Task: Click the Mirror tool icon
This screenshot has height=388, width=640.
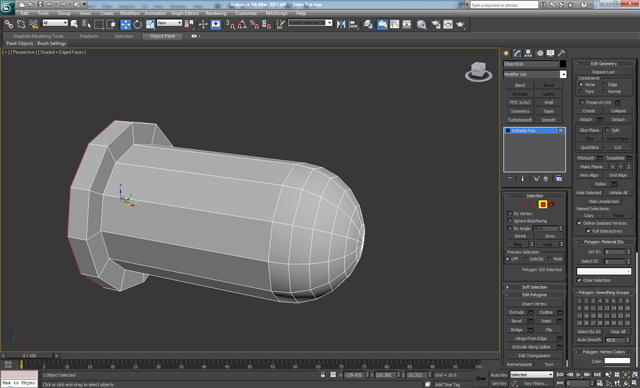Action: click(341, 24)
